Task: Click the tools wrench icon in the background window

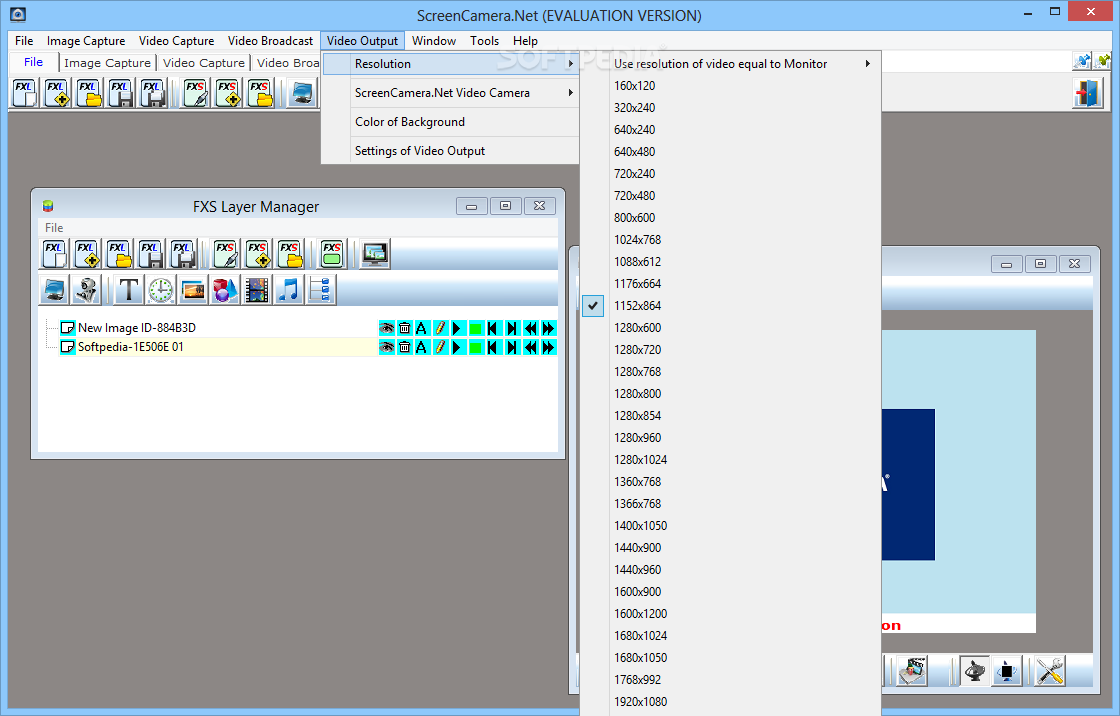Action: tap(1049, 671)
